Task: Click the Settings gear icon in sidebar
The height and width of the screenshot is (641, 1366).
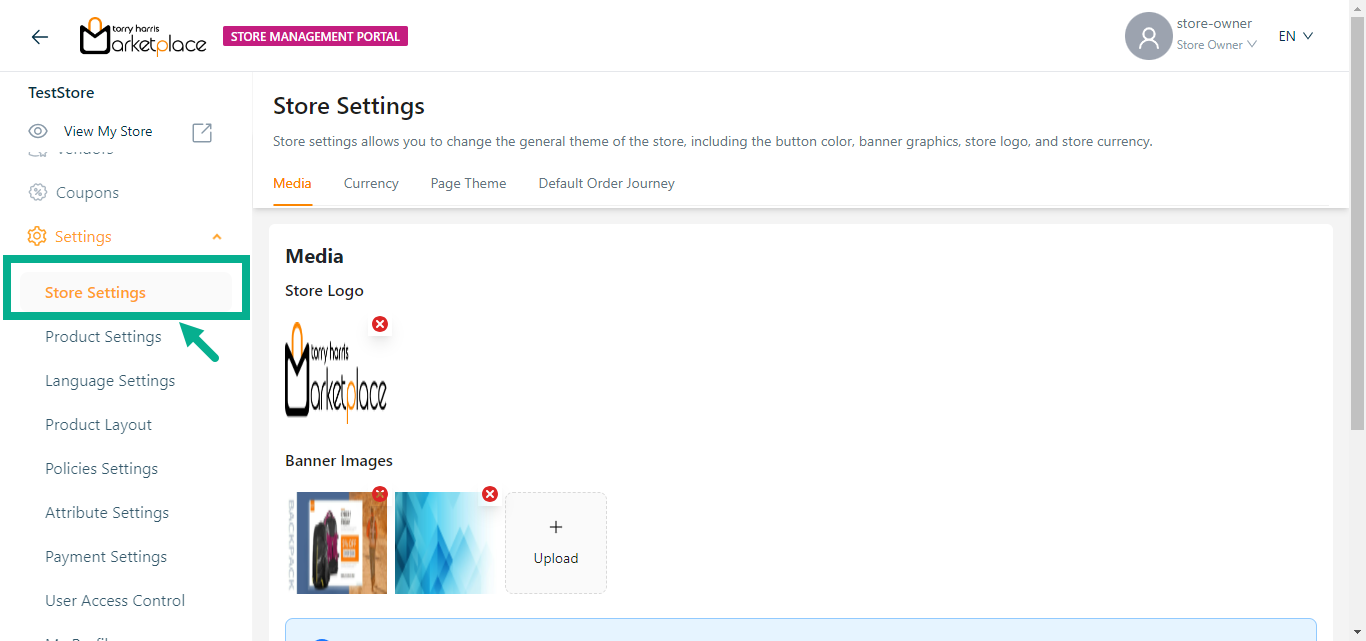Action: click(x=37, y=236)
